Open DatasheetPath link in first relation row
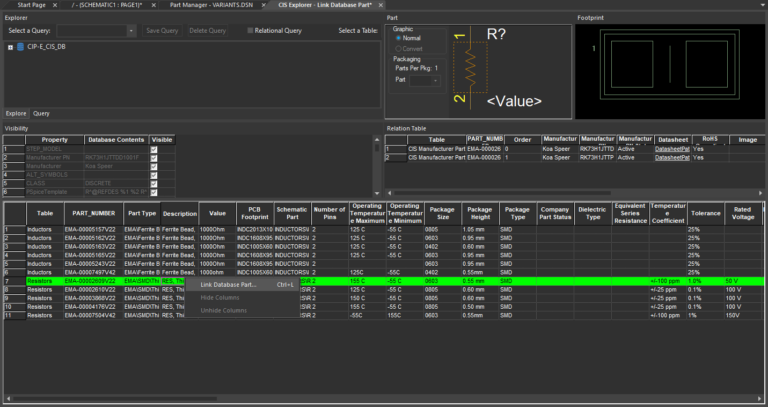Image resolution: width=768 pixels, height=407 pixels. tap(671, 149)
